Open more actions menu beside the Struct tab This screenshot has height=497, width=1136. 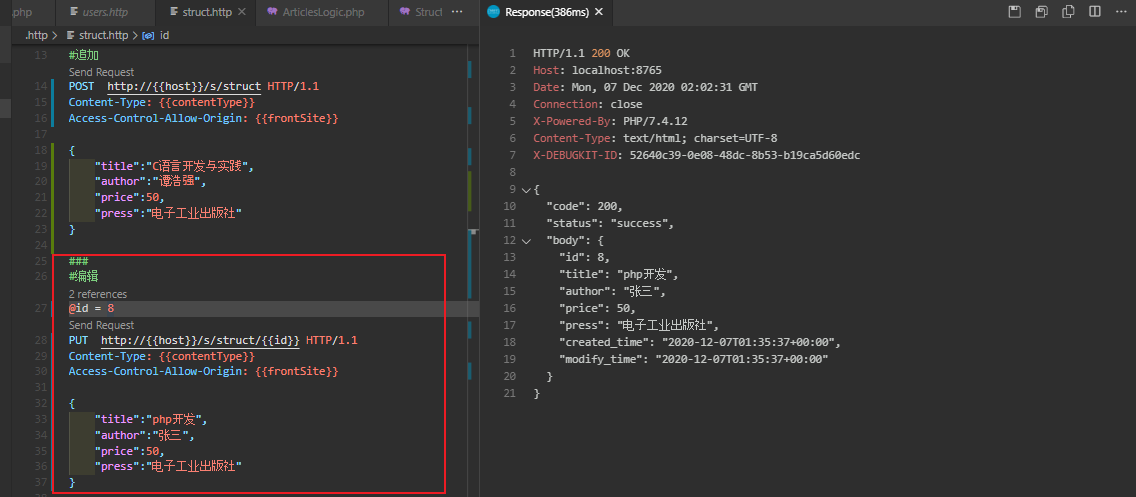(458, 12)
